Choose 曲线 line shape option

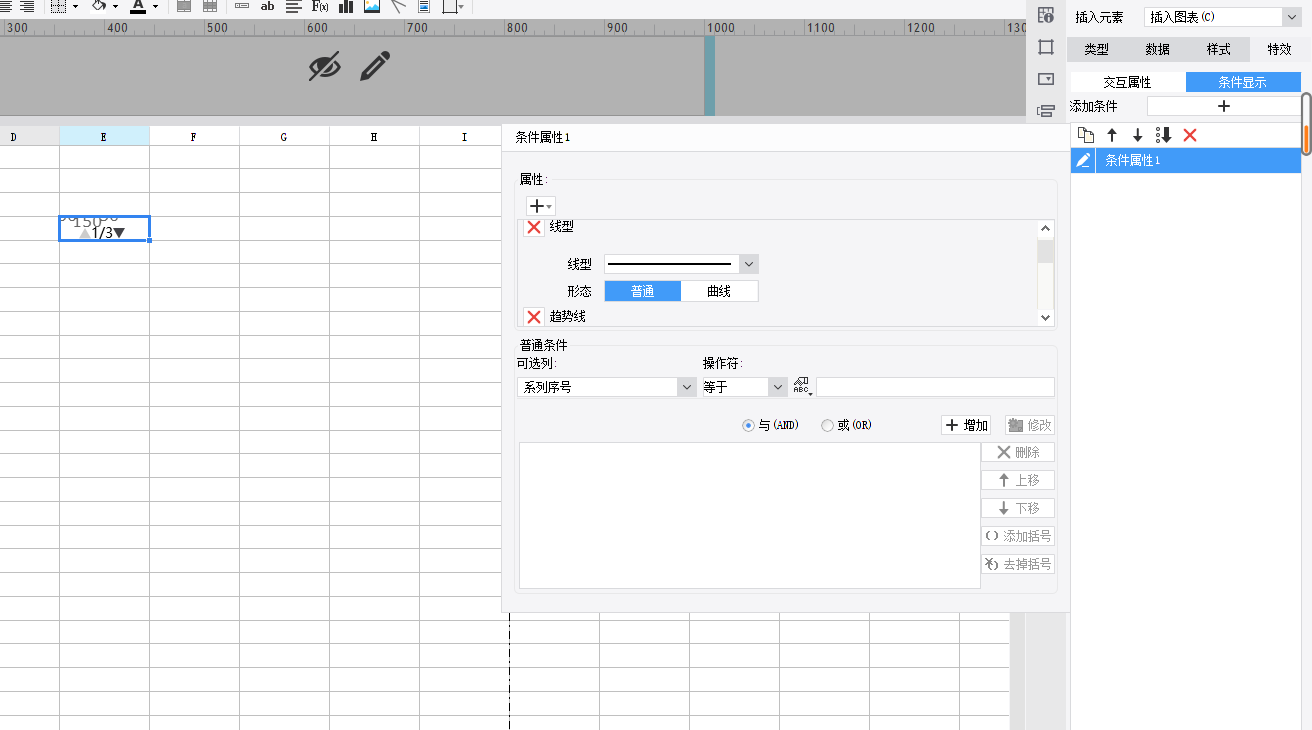tap(719, 291)
